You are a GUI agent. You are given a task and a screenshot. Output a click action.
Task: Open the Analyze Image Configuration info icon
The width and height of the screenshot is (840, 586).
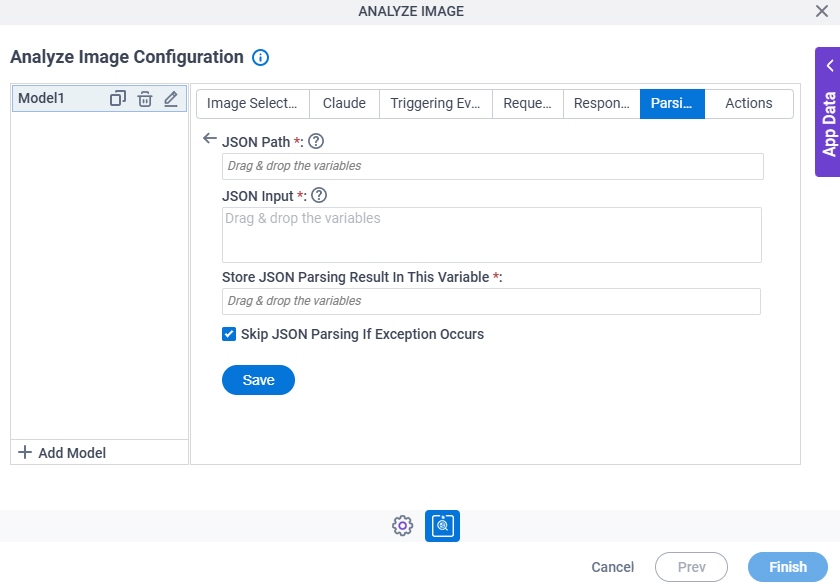(x=260, y=57)
